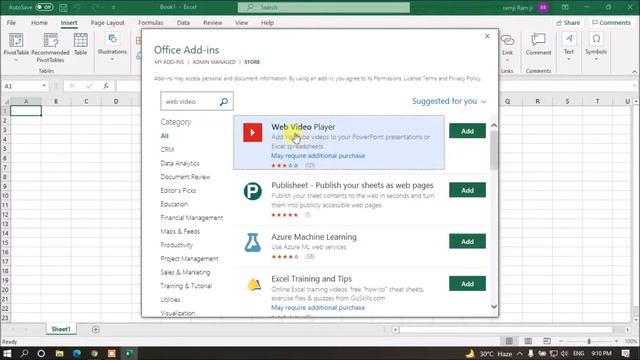Viewport: 640px width, 360px height.
Task: Click the scroll down arrow in add-ins list
Action: click(494, 307)
